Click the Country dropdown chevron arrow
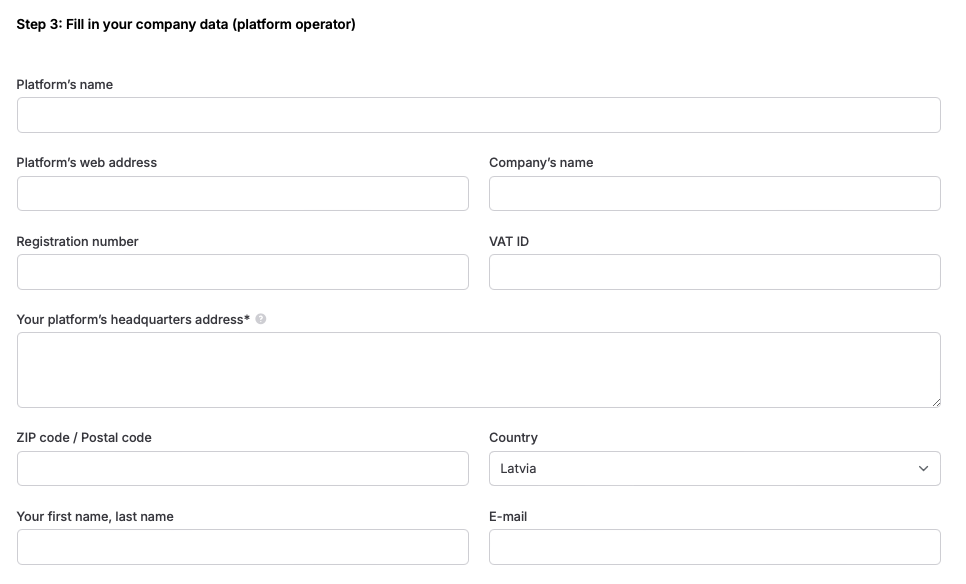 (x=923, y=468)
